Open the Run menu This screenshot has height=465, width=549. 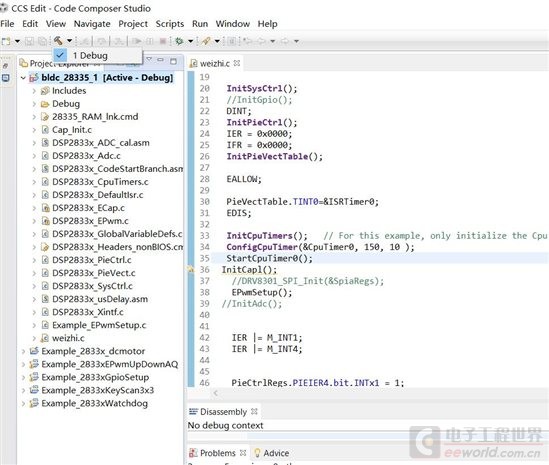[200, 24]
